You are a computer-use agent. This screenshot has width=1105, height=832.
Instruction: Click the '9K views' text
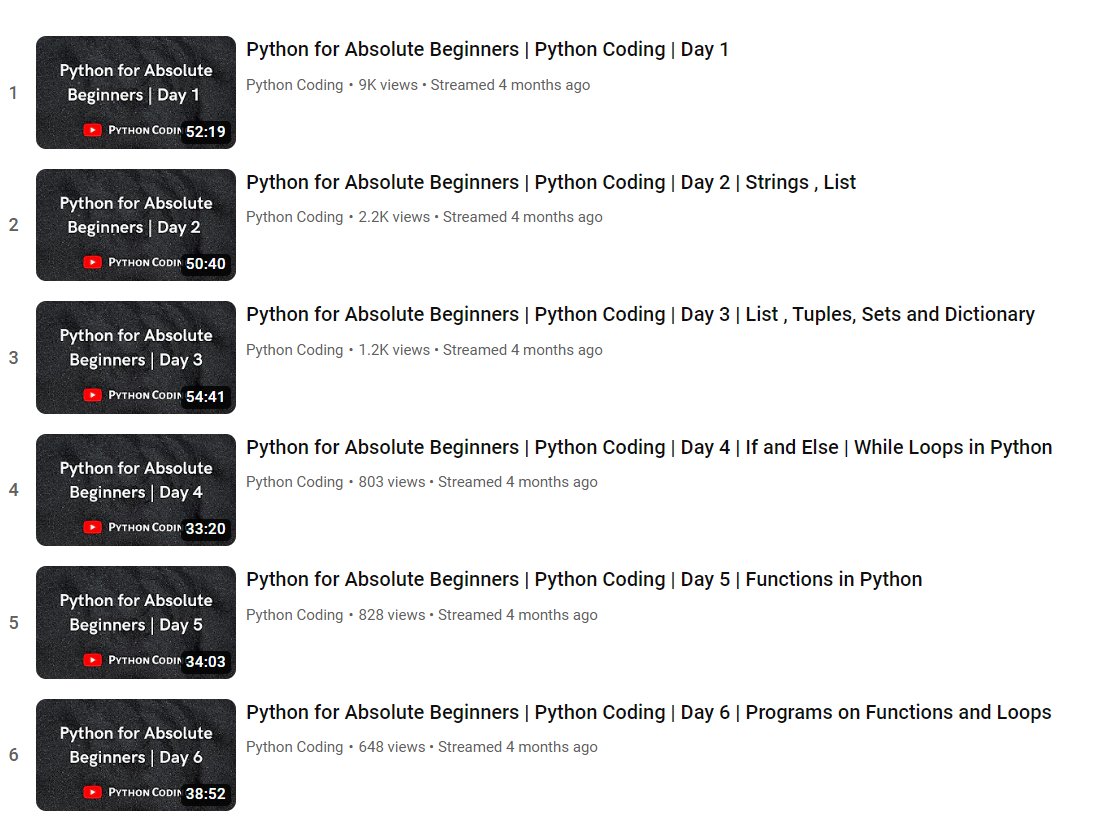click(x=388, y=85)
